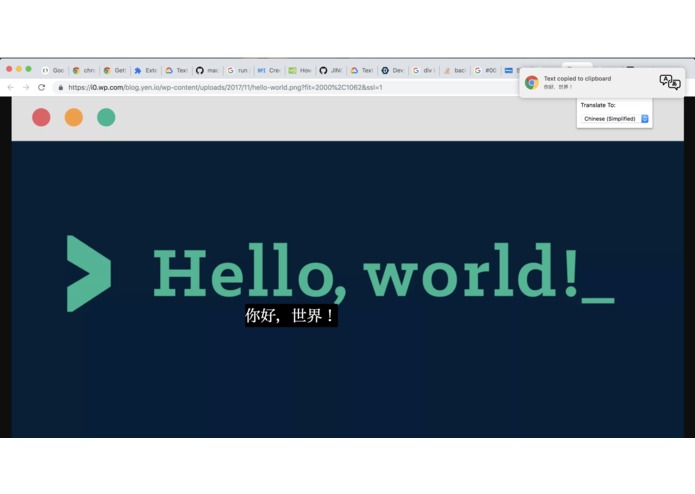The height and width of the screenshot is (494, 695).
Task: Open the Get tab with Chrome icon
Action: click(115, 70)
